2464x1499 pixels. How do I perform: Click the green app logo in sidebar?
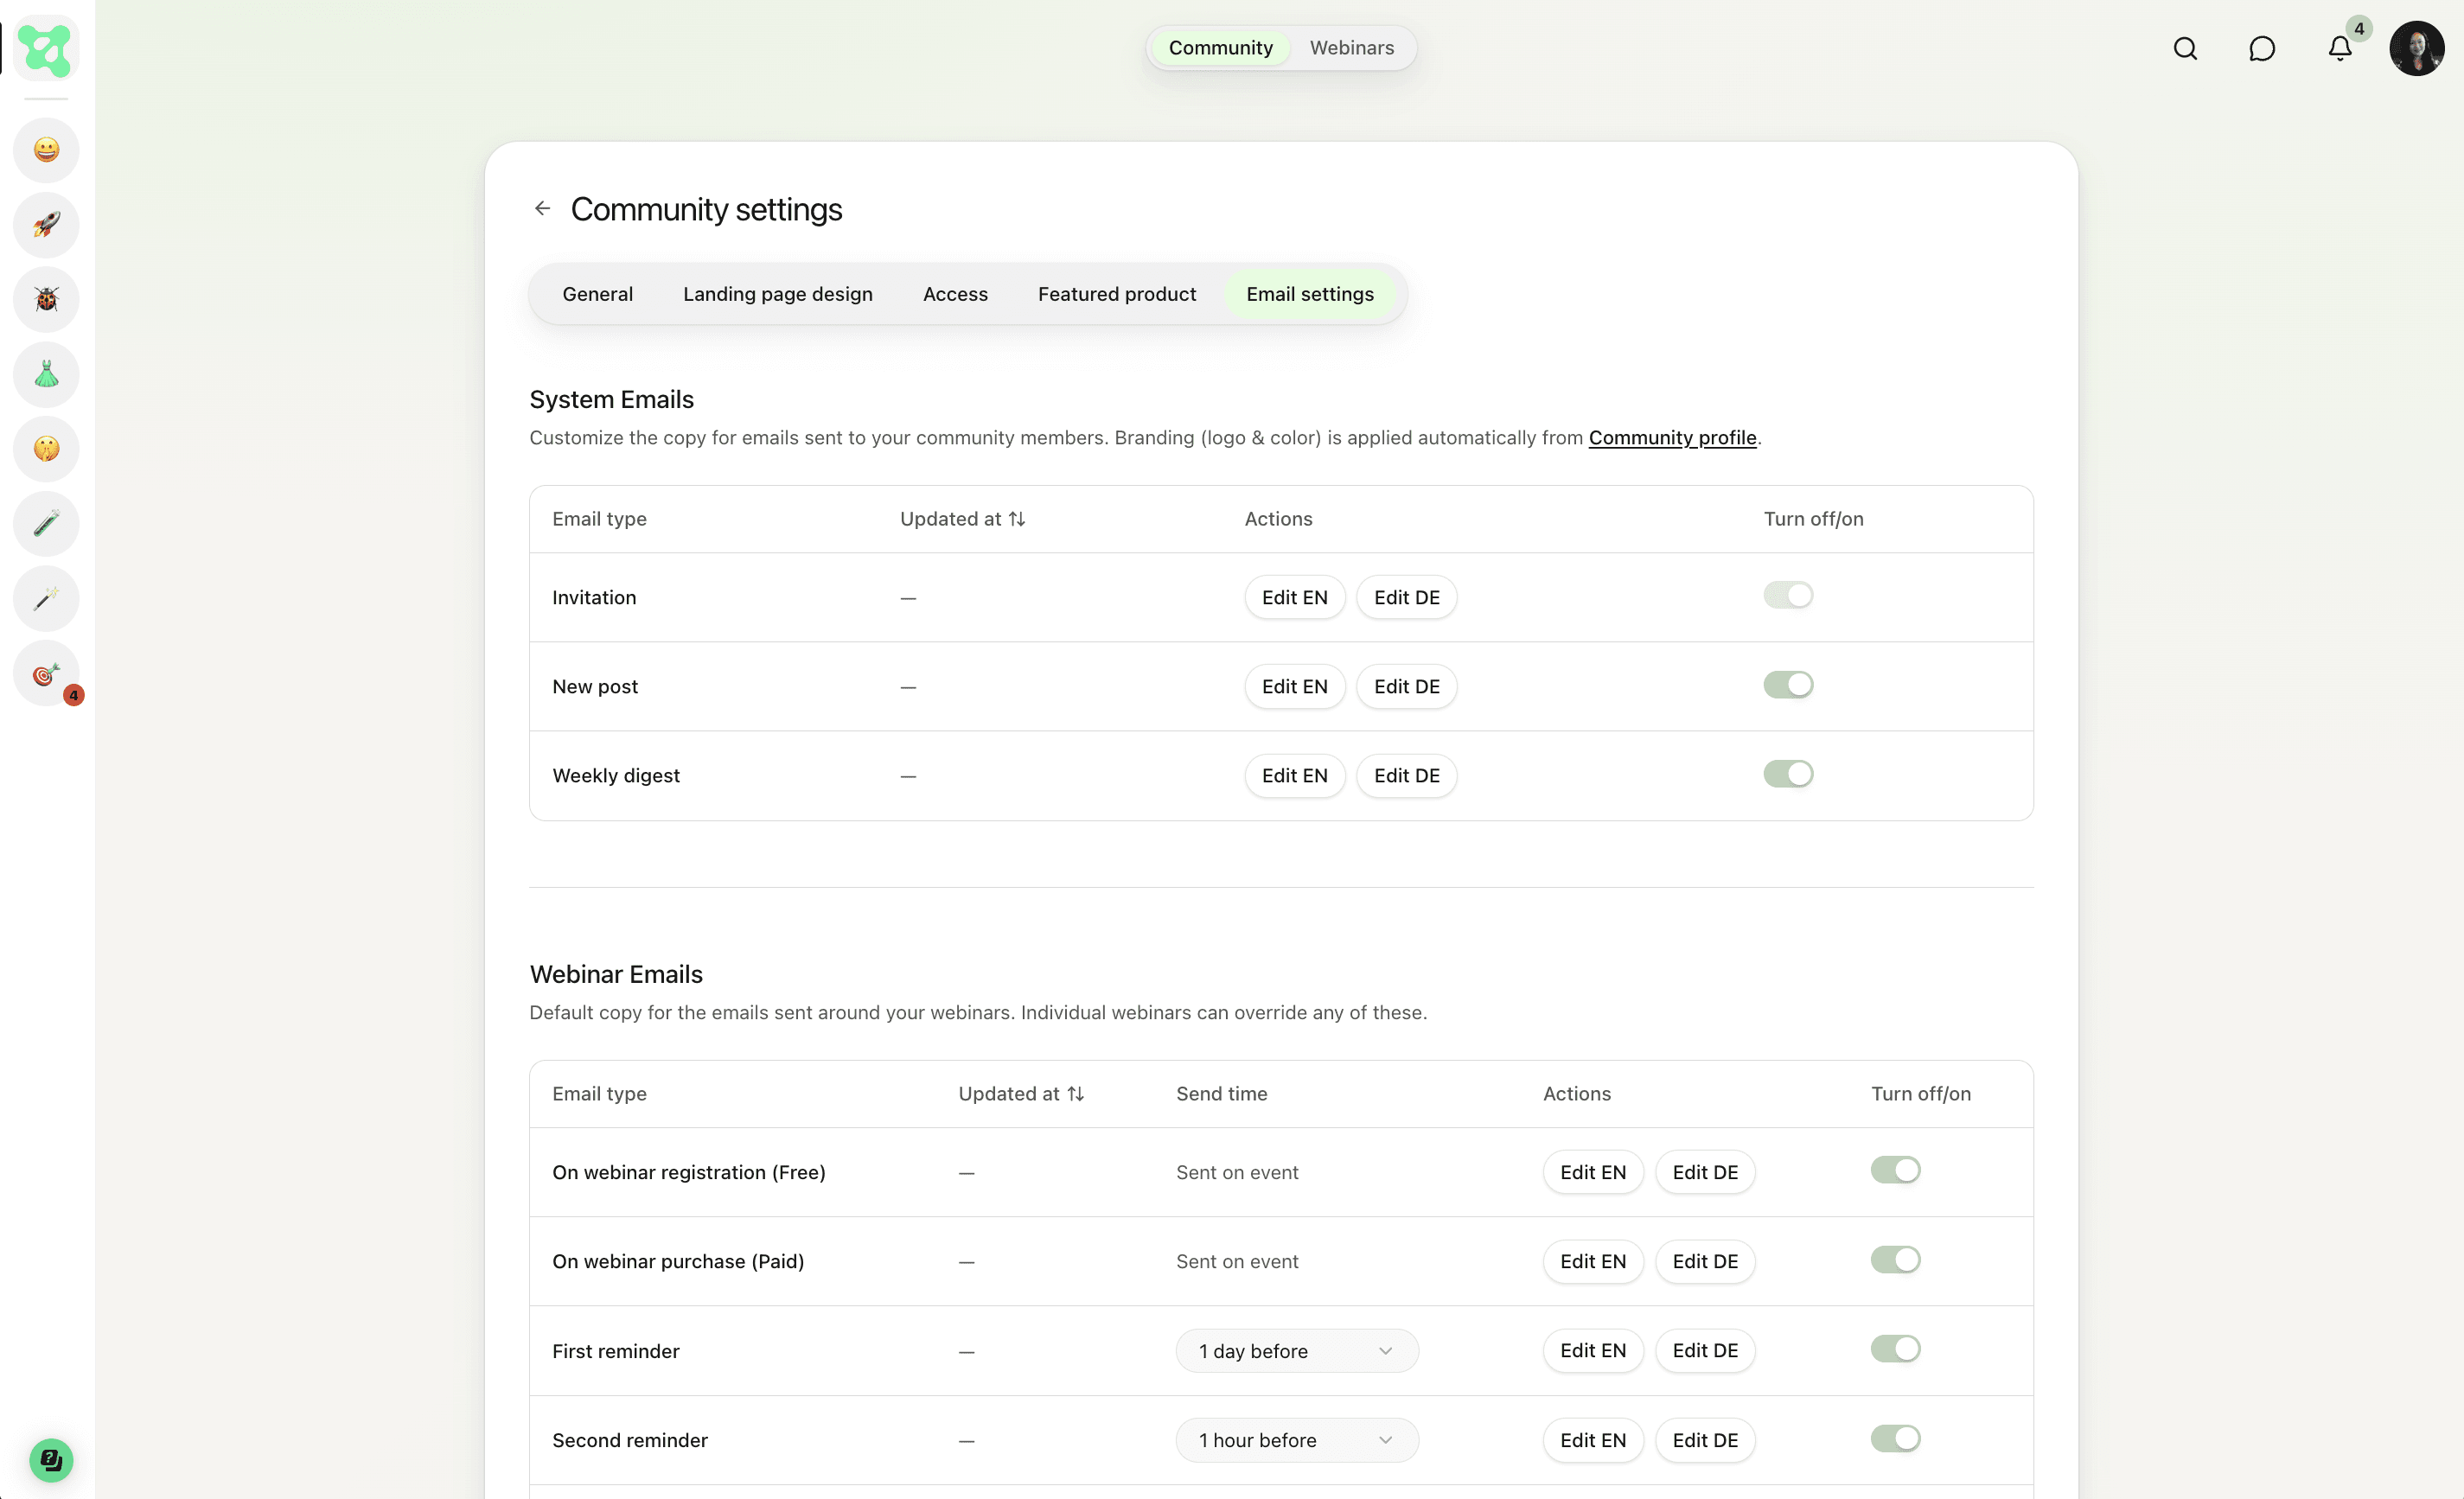tap(46, 48)
